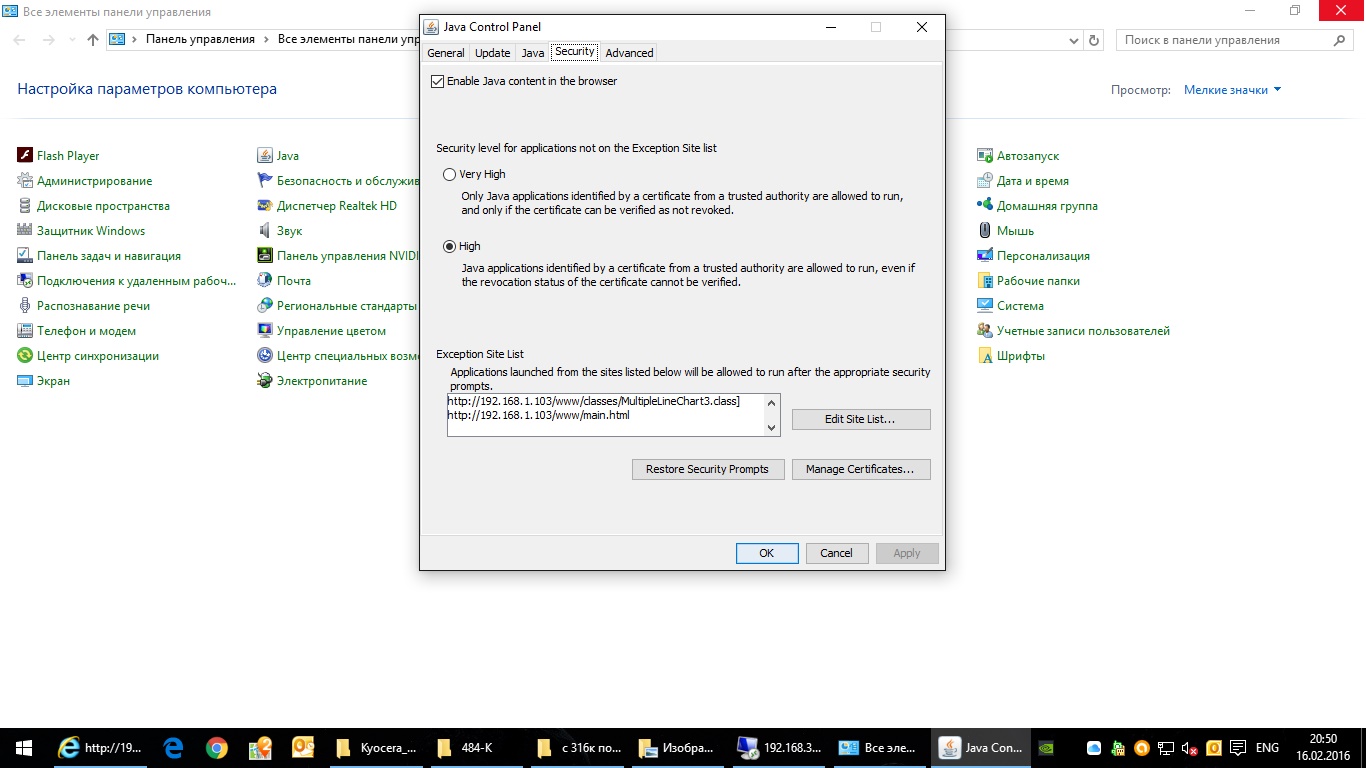Confirm with the OK button

coord(767,553)
